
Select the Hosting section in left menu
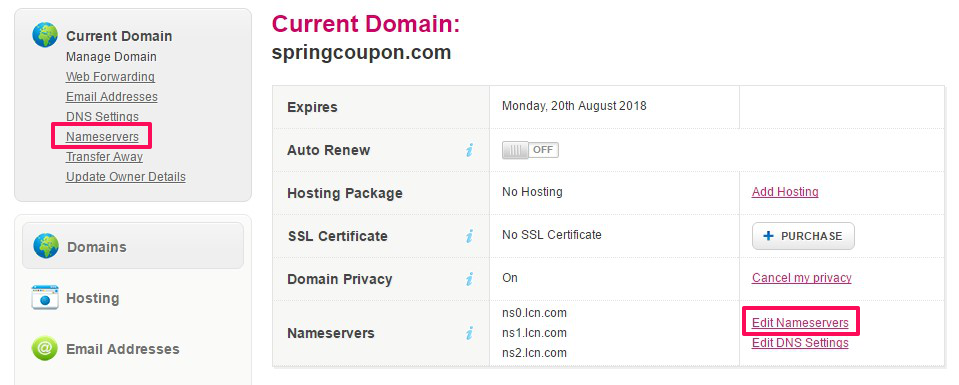(92, 298)
